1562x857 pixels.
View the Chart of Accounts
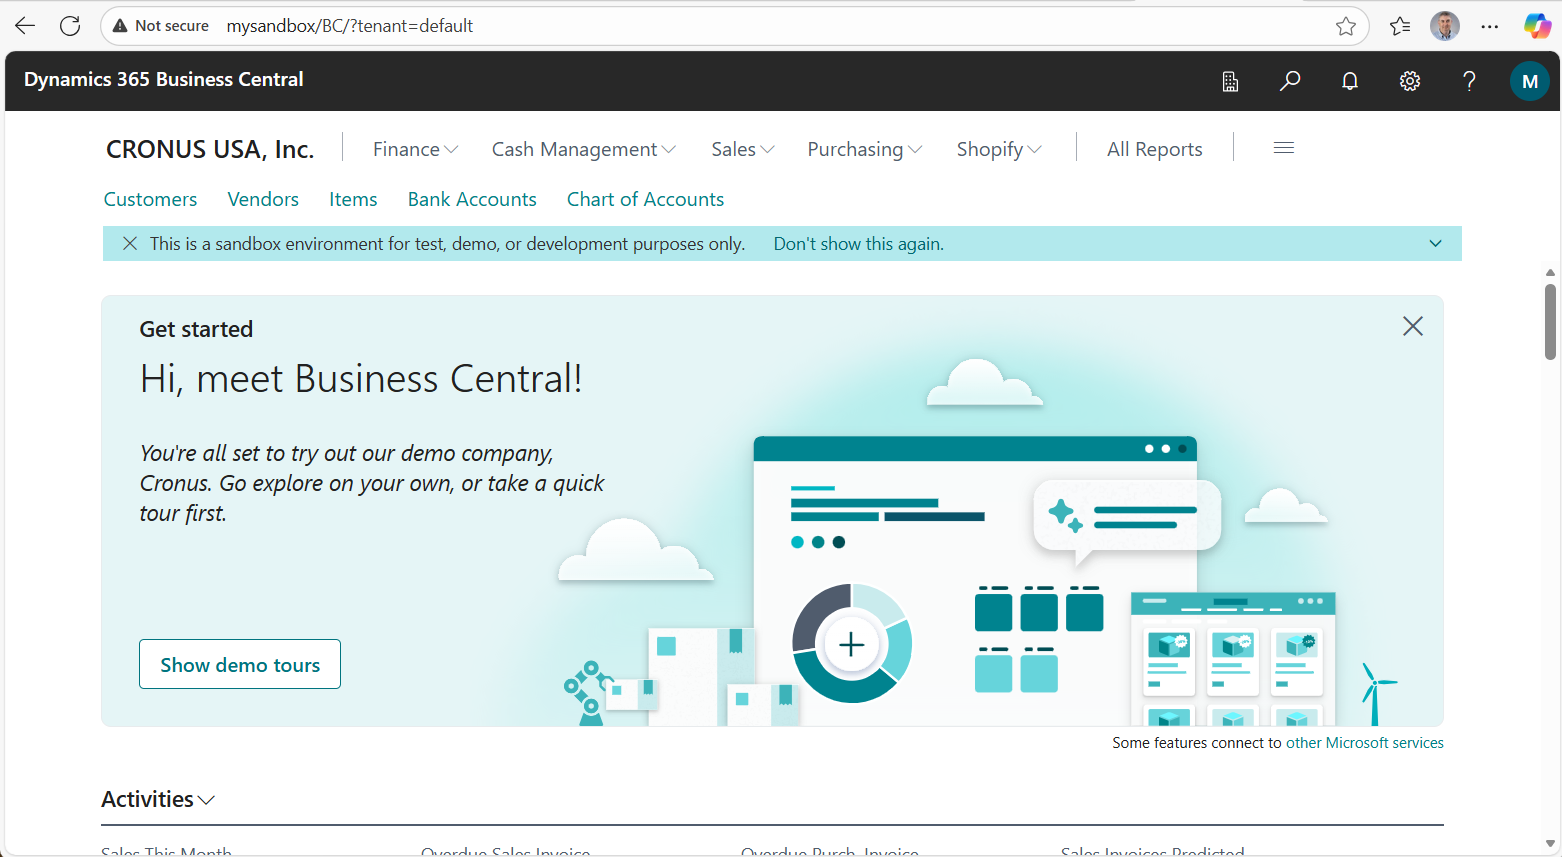(645, 199)
